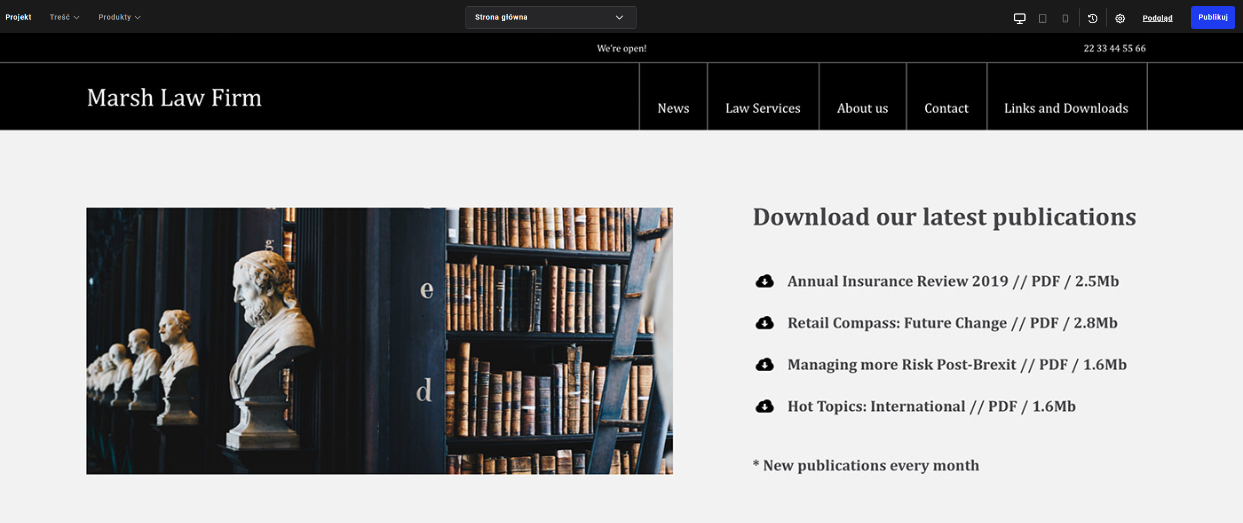Click cloud download icon beside Hot Topics: International
The height and width of the screenshot is (523, 1243).
[x=764, y=406]
